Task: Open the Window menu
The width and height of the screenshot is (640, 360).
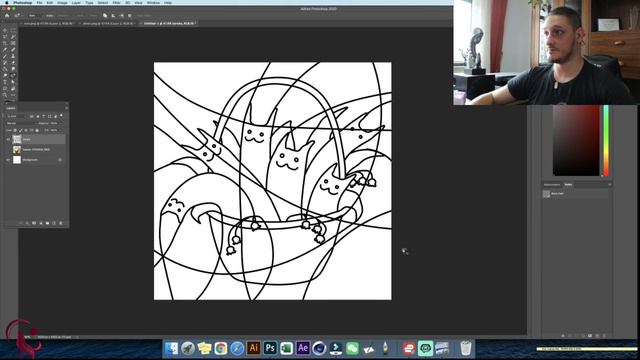Action: 153,2
